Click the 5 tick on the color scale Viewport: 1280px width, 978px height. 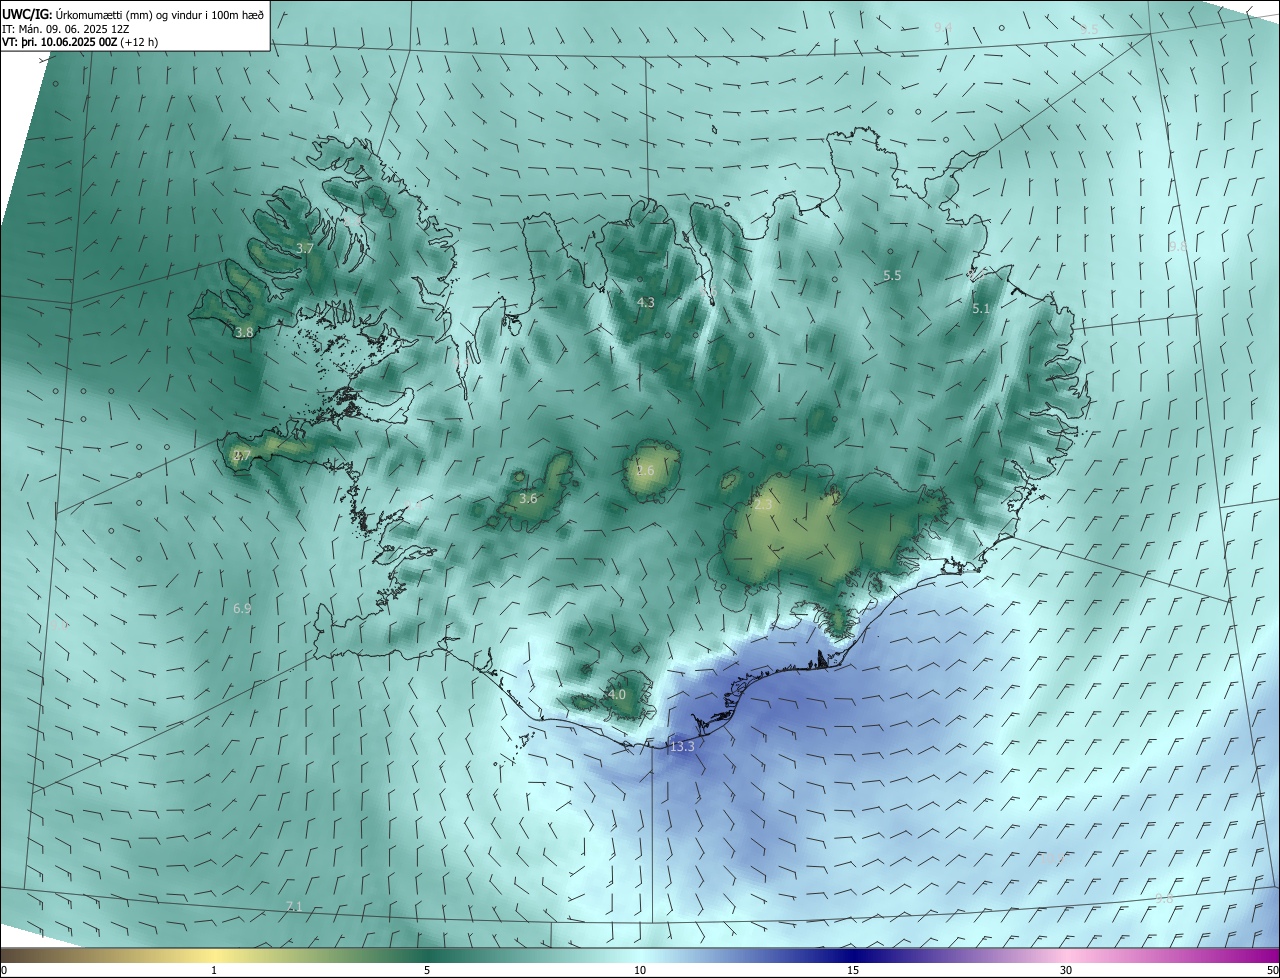(x=427, y=971)
